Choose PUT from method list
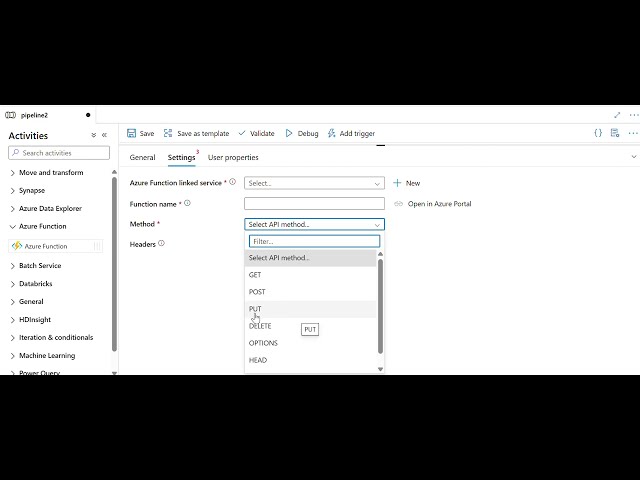Screen dimensions: 640x480 coord(310,309)
